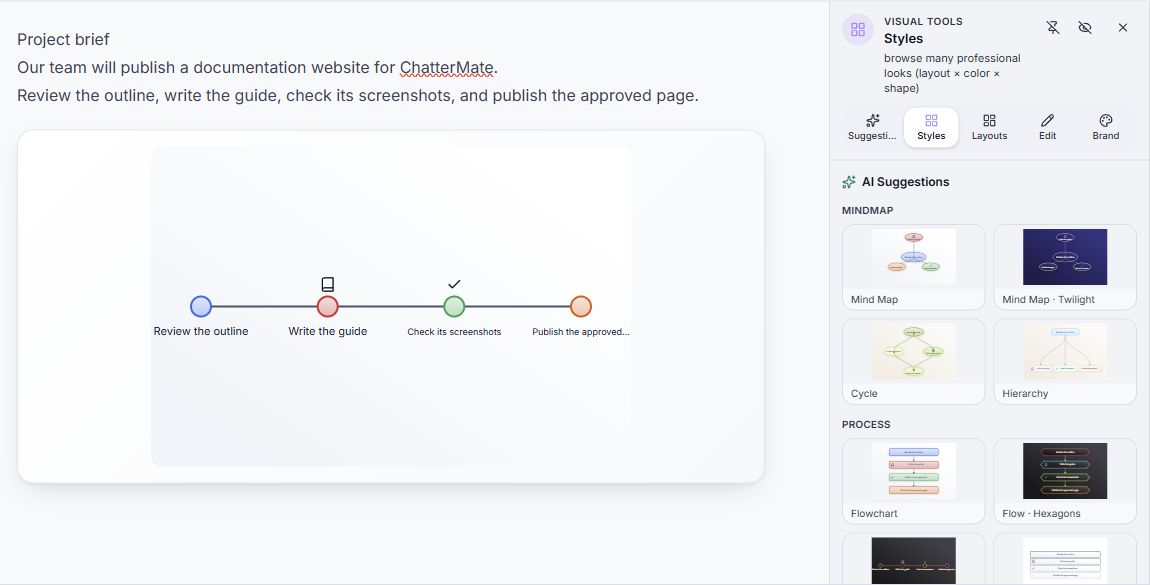Click the blue Review the outline node
Screen dimensions: 1150x585
click(x=201, y=306)
